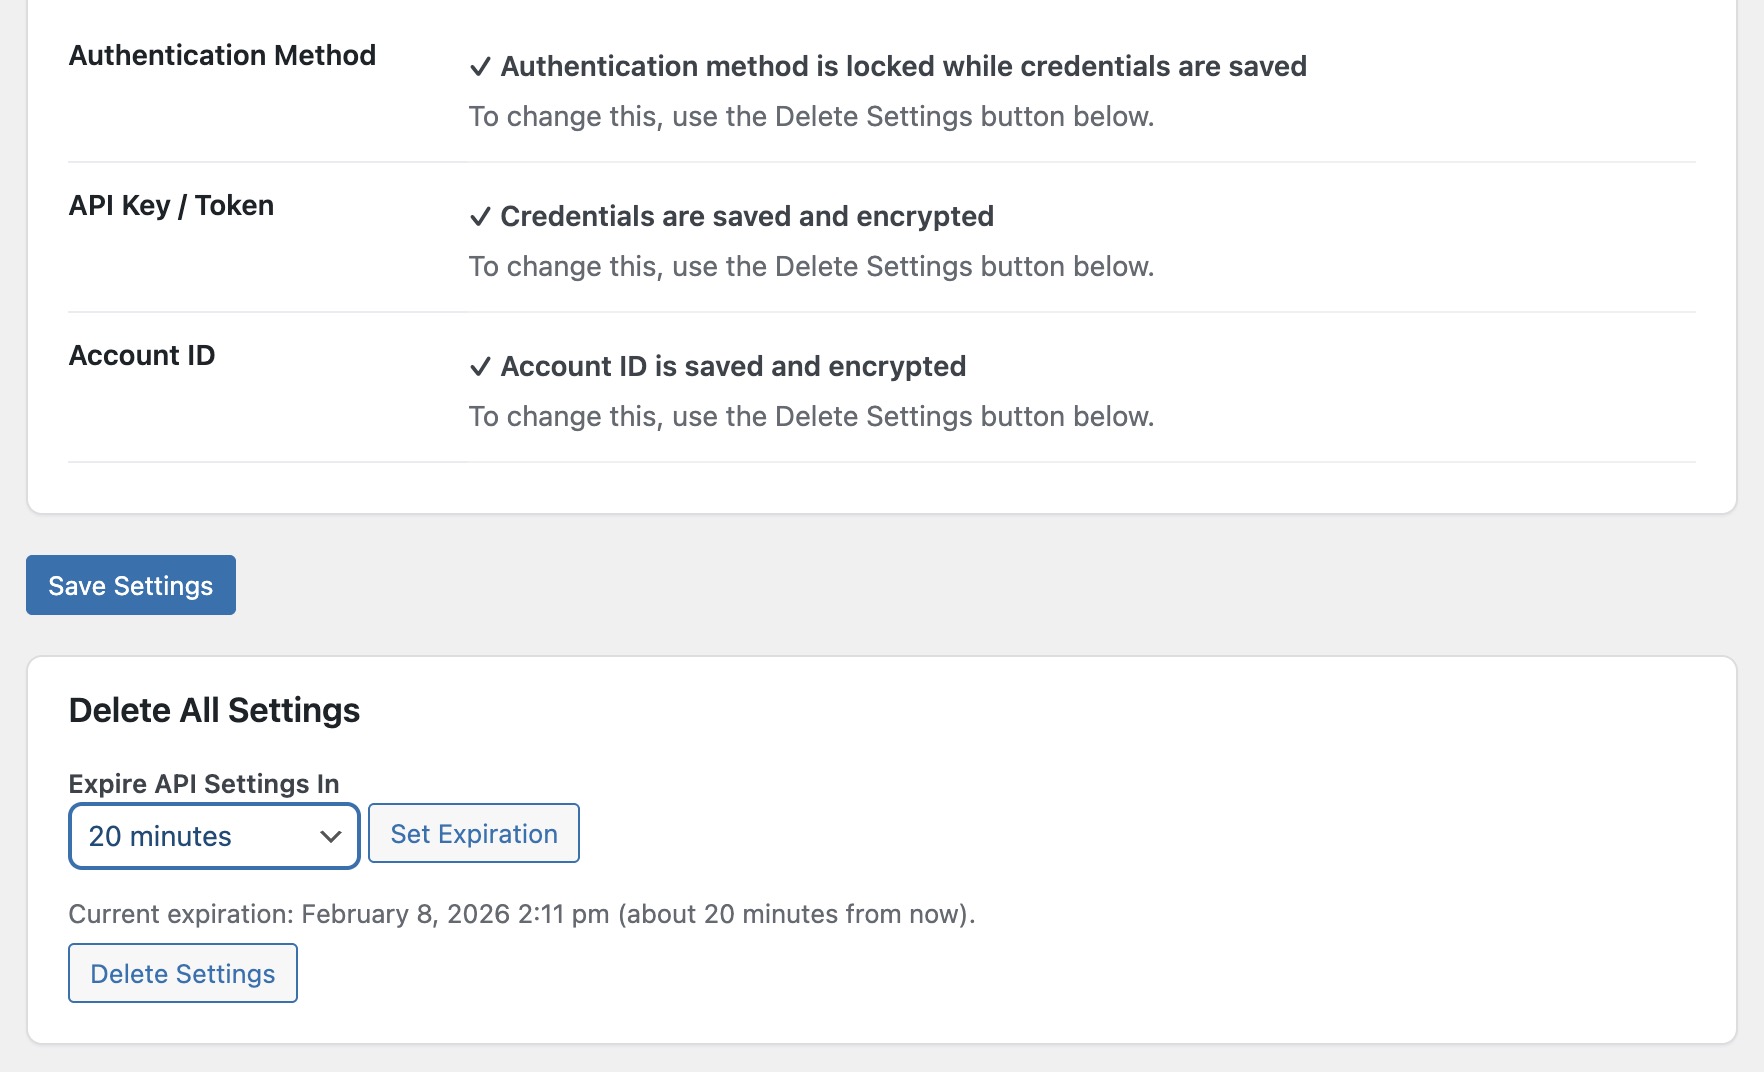1764x1072 pixels.
Task: Click the Account ID row label
Action: pos(142,355)
